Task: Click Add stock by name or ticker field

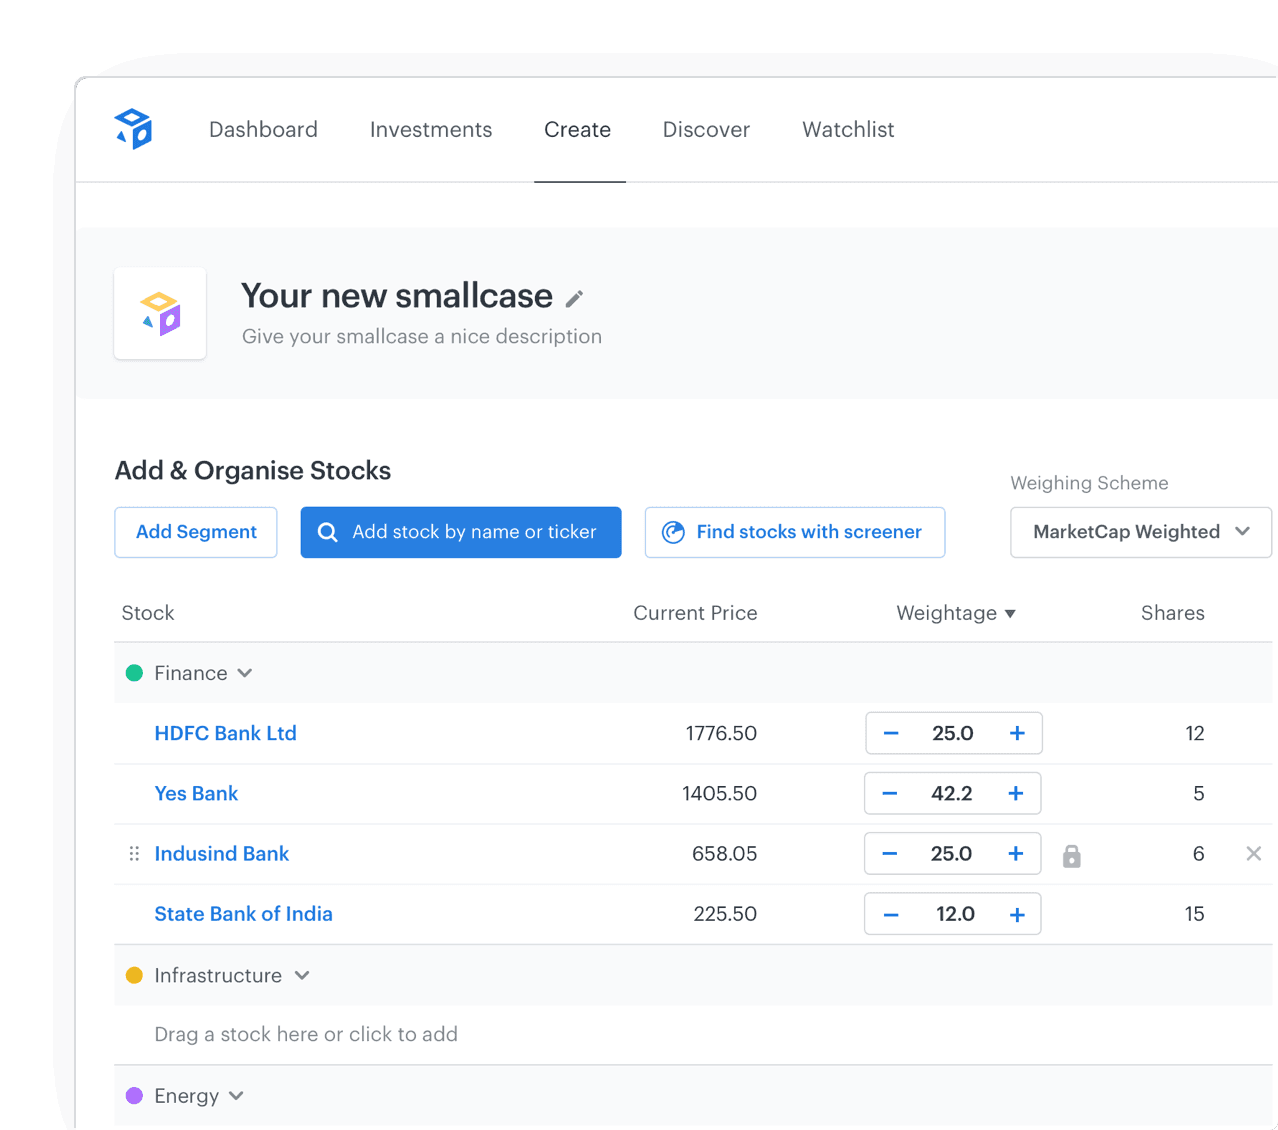Action: tap(461, 532)
